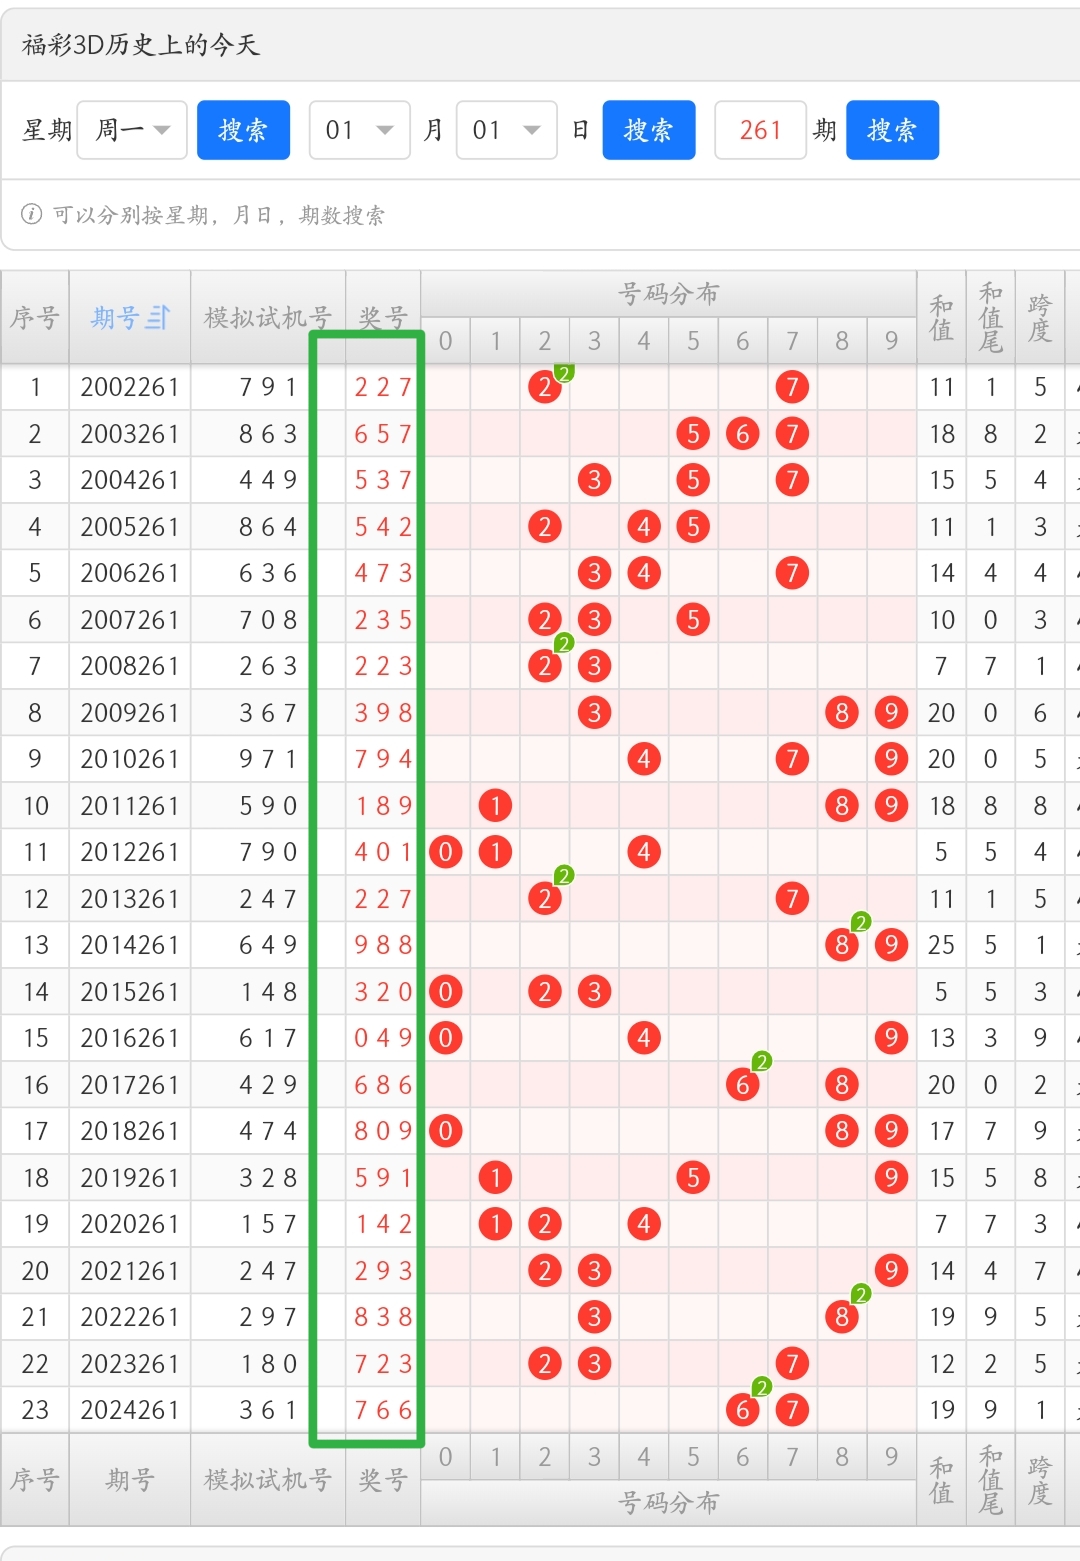The height and width of the screenshot is (1561, 1080).
Task: Select issue number 2023261
Action: pos(130,1364)
